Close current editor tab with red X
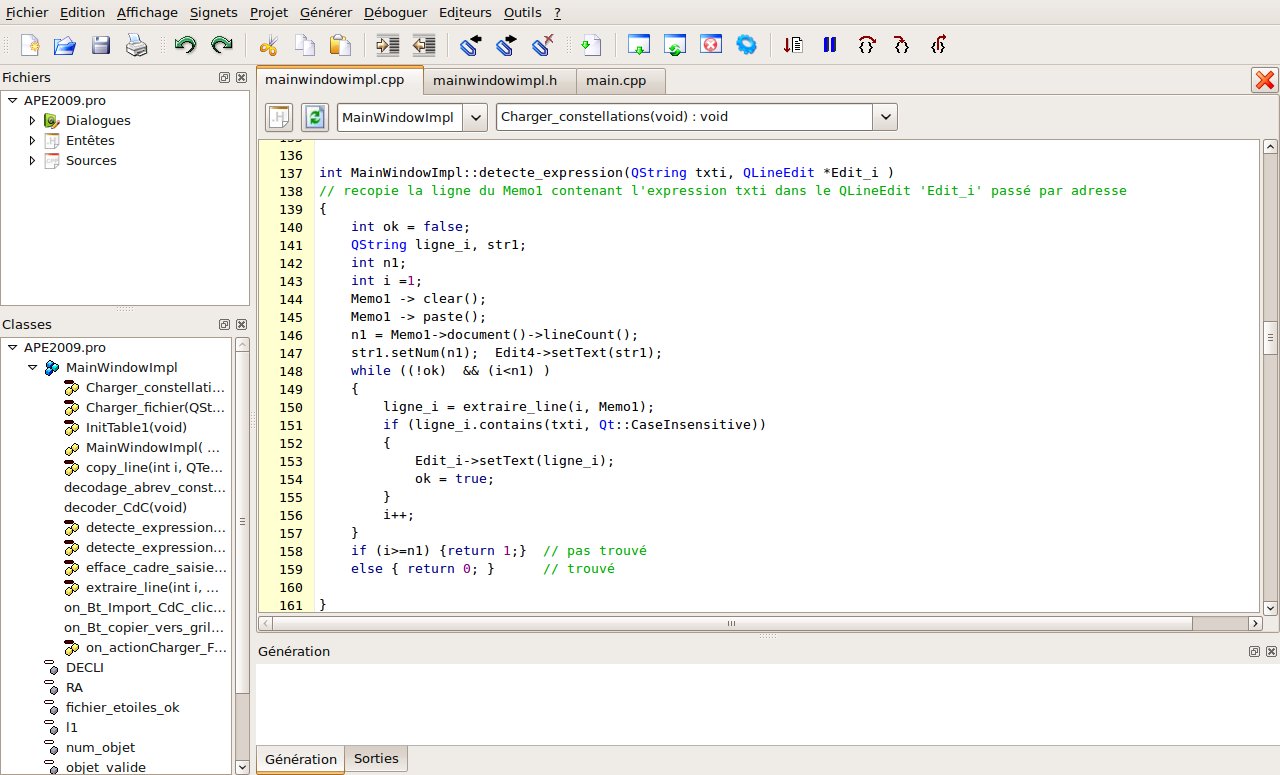The image size is (1280, 775). pyautogui.click(x=1264, y=81)
